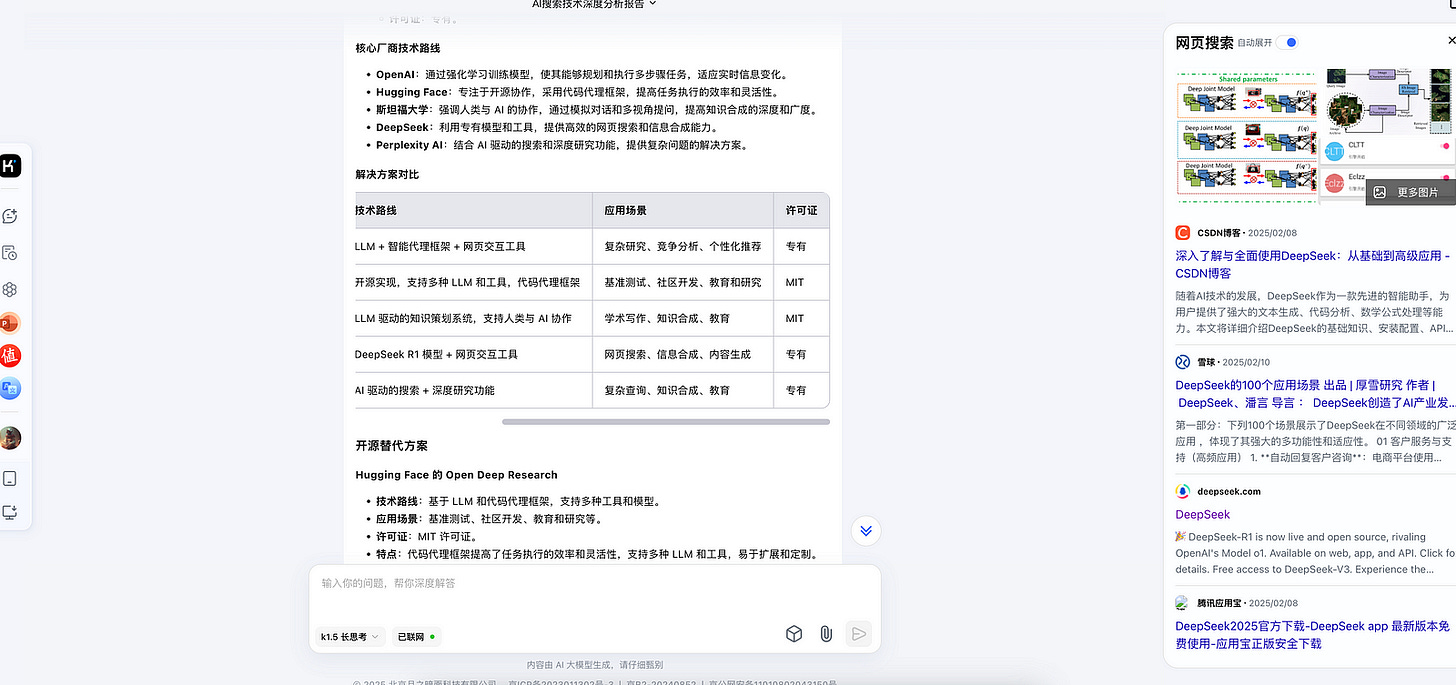Image resolution: width=1456 pixels, height=685 pixels.
Task: Open the Kimi+ apps flower icon
Action: pos(10,289)
